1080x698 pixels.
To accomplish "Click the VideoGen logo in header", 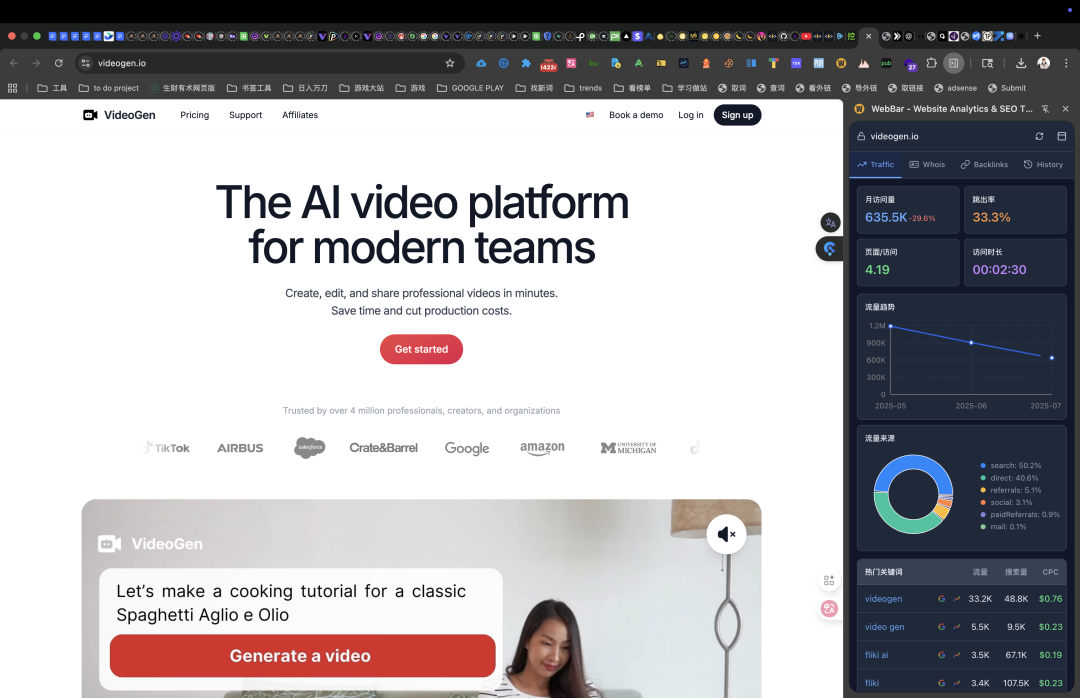I will [119, 115].
